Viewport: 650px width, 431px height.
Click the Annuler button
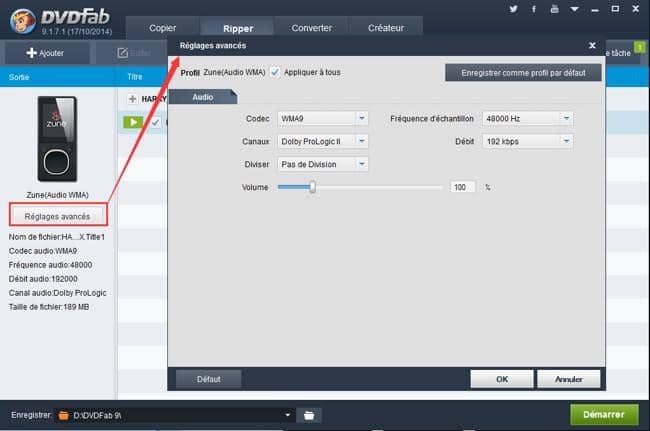click(x=569, y=379)
